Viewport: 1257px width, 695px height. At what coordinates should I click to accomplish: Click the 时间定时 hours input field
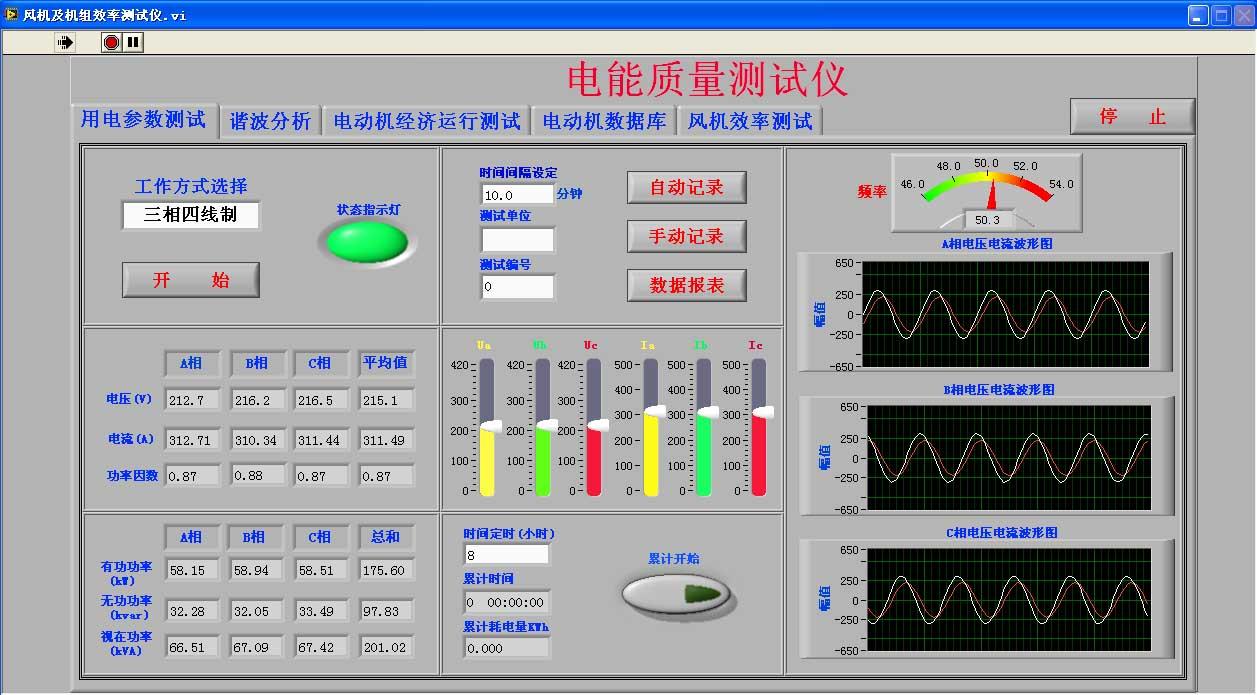coord(506,554)
